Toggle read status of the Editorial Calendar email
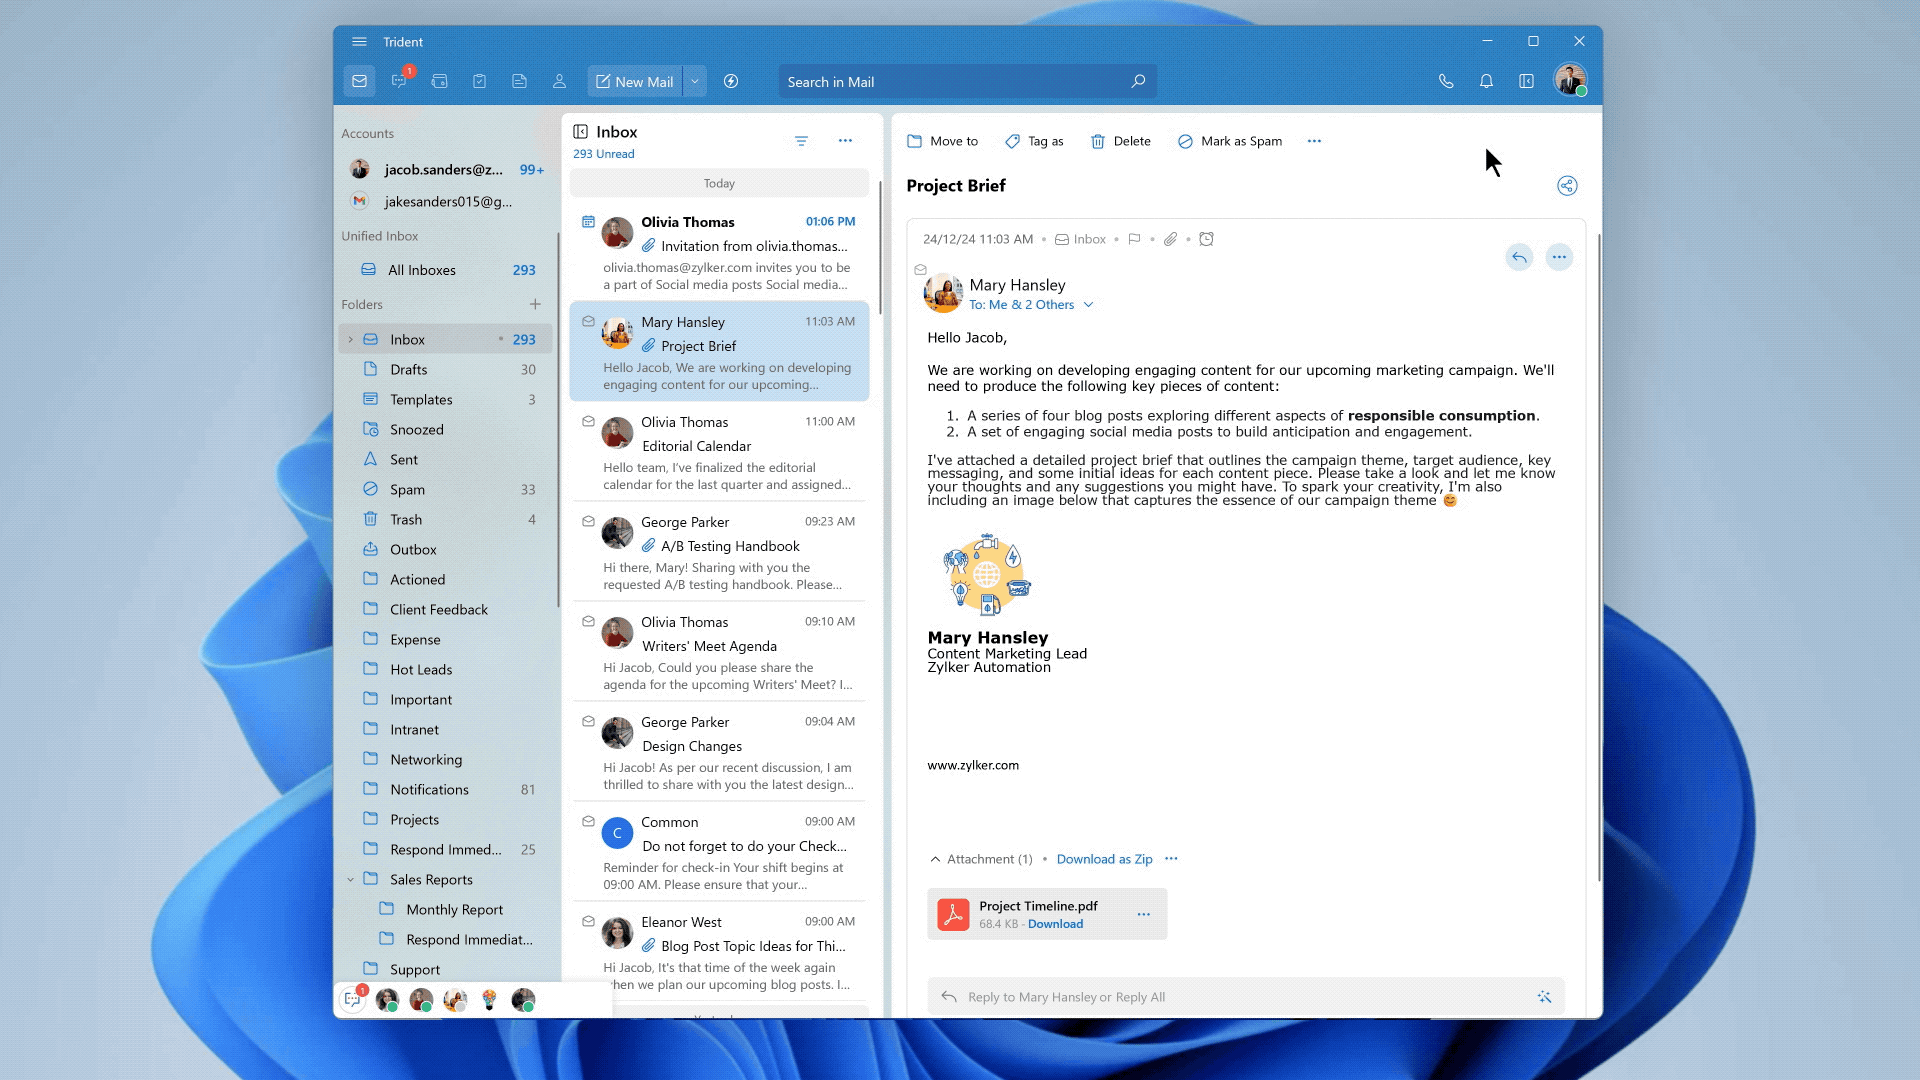 588,421
